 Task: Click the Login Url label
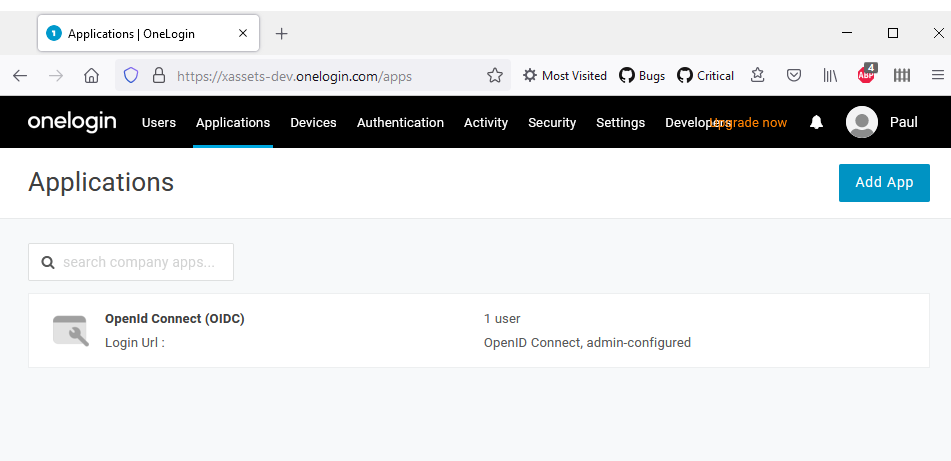pos(135,343)
